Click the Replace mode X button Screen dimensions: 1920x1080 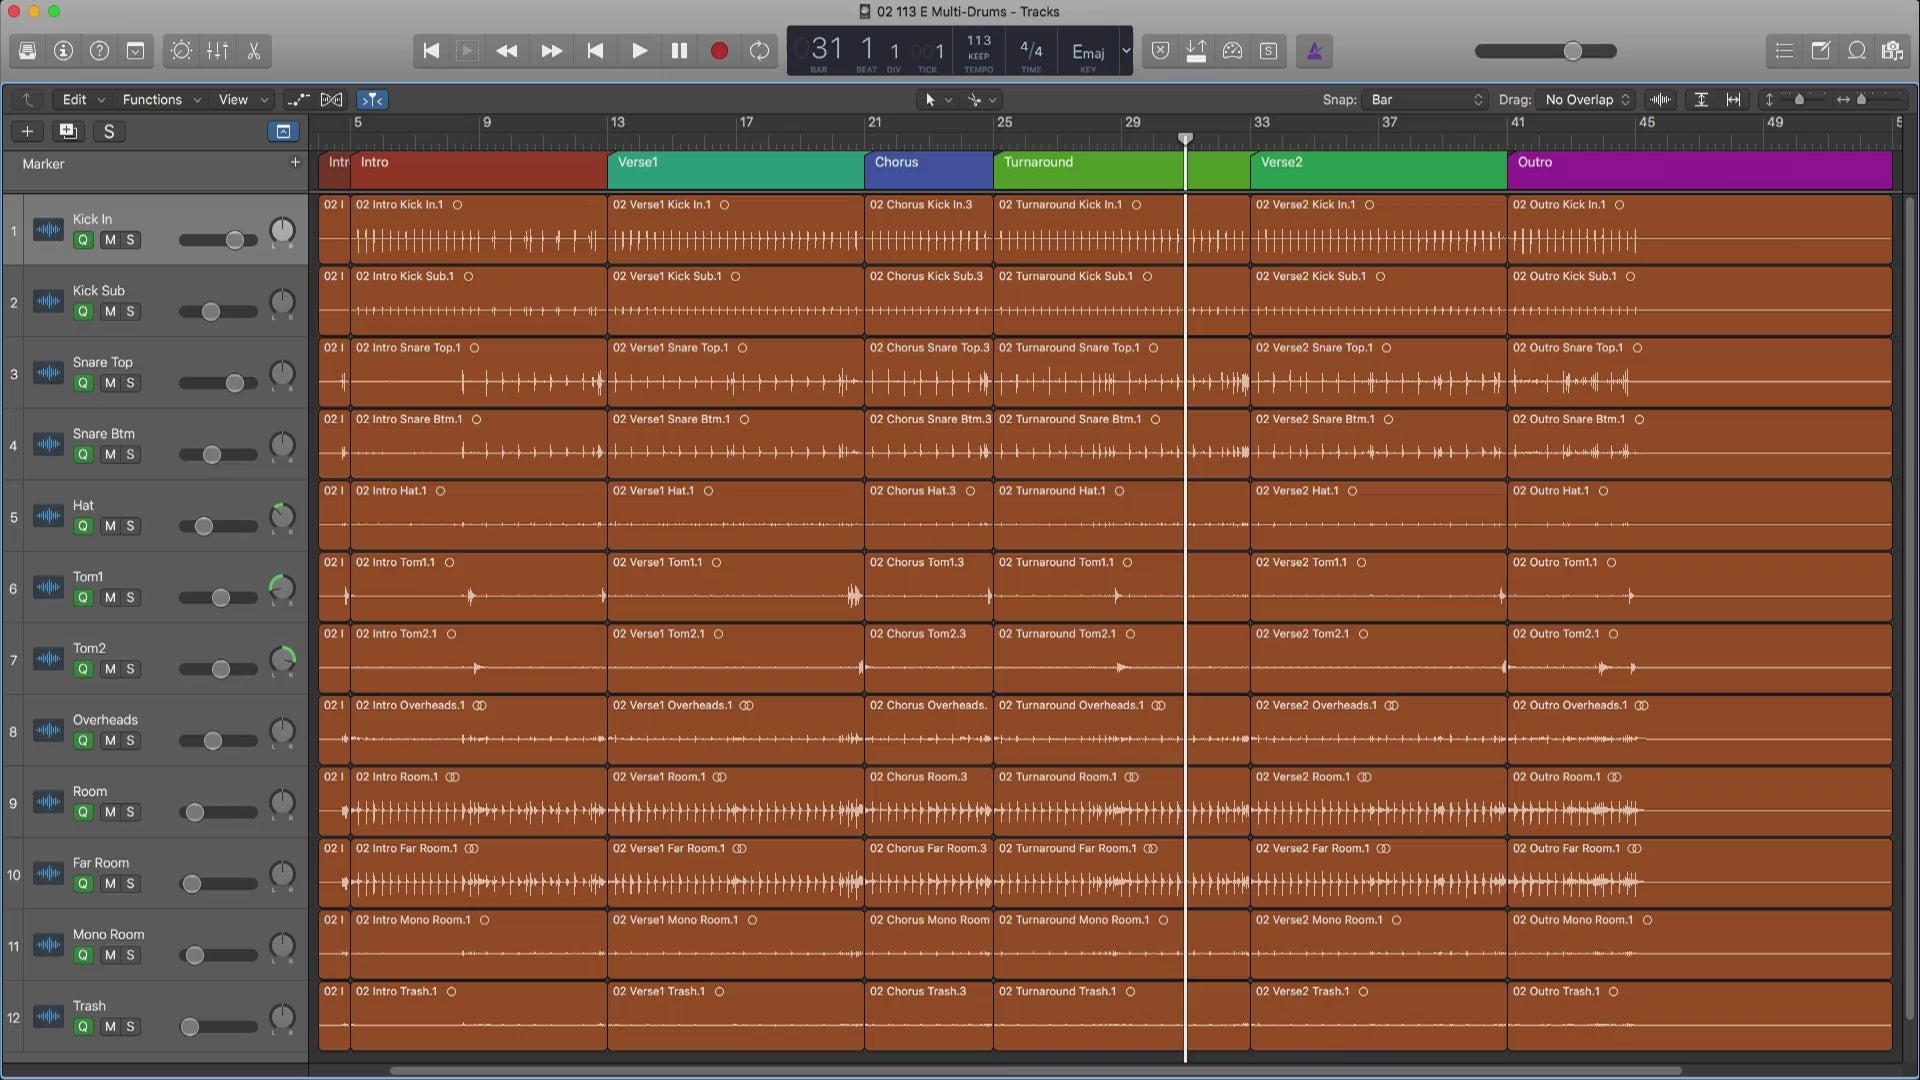point(1161,51)
